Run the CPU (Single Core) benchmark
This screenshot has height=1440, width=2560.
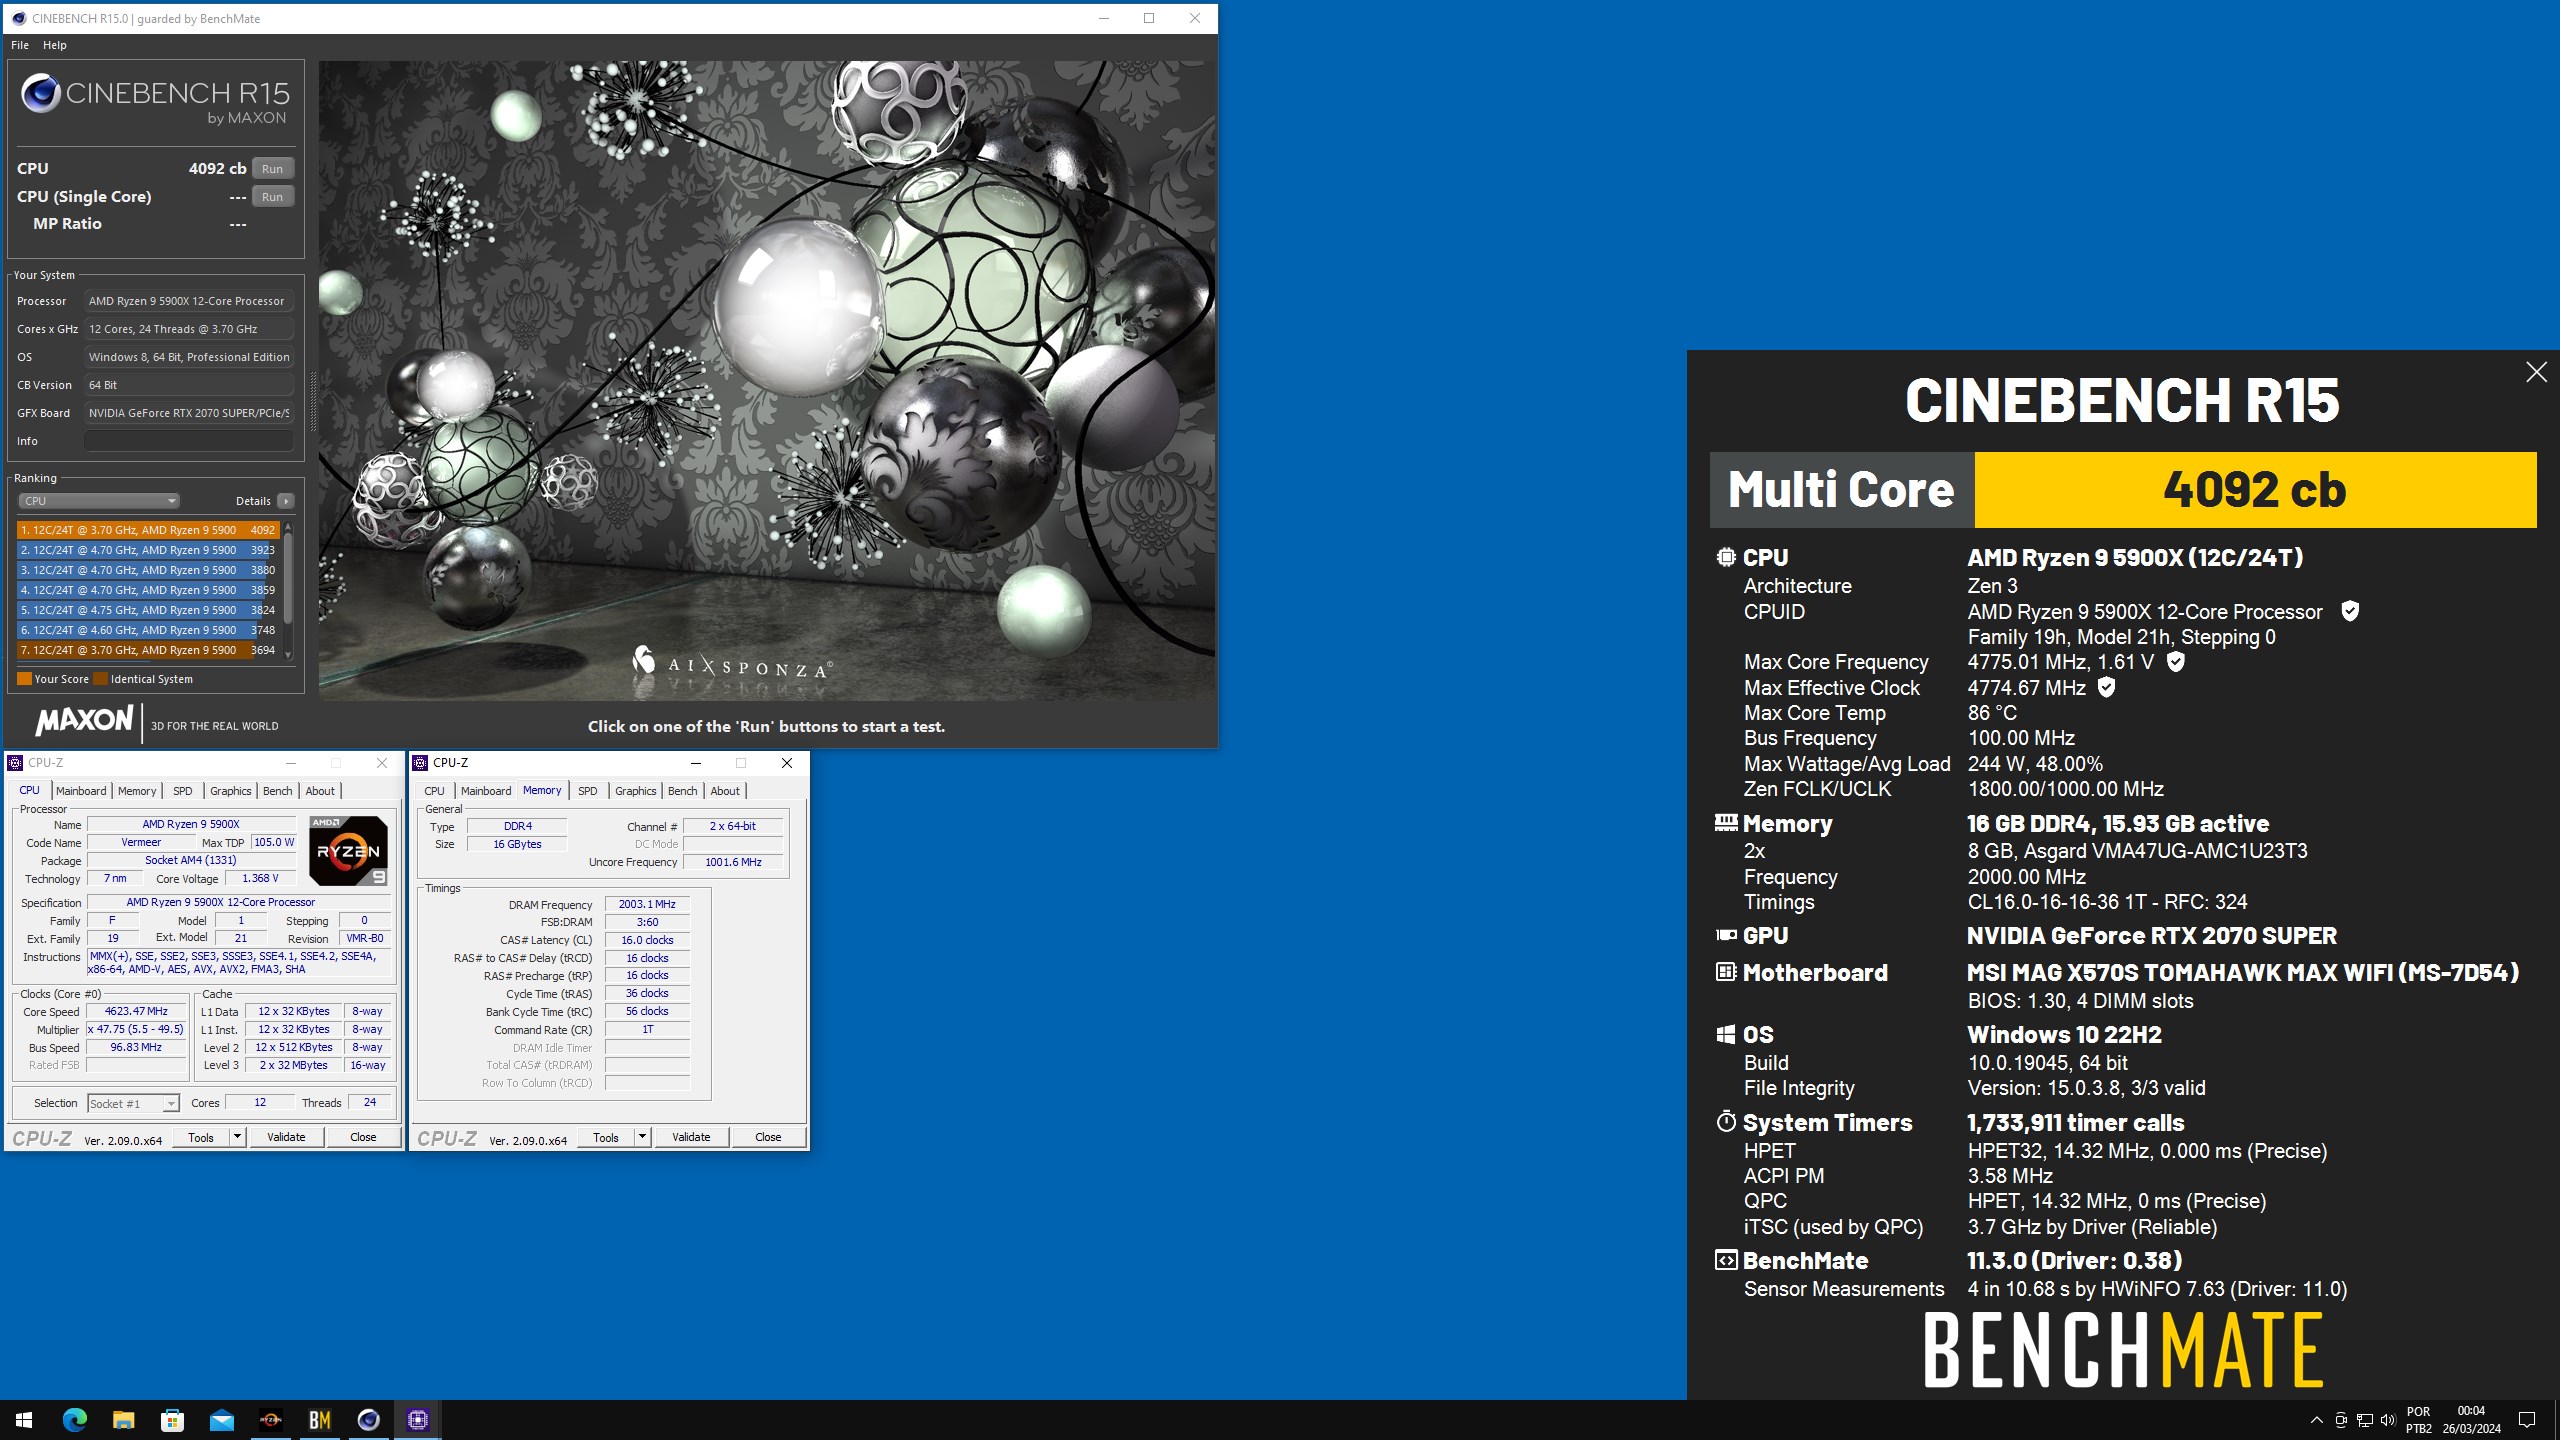[x=272, y=196]
